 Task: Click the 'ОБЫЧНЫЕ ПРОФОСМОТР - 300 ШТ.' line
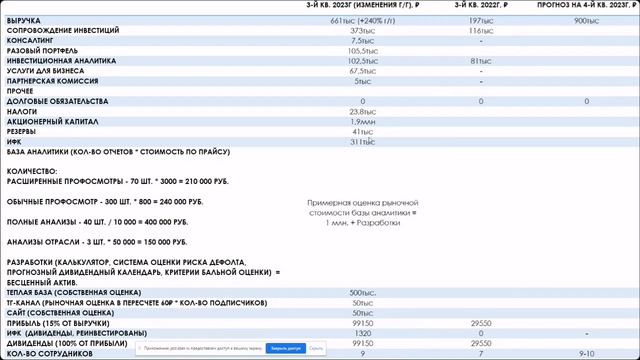[105, 202]
